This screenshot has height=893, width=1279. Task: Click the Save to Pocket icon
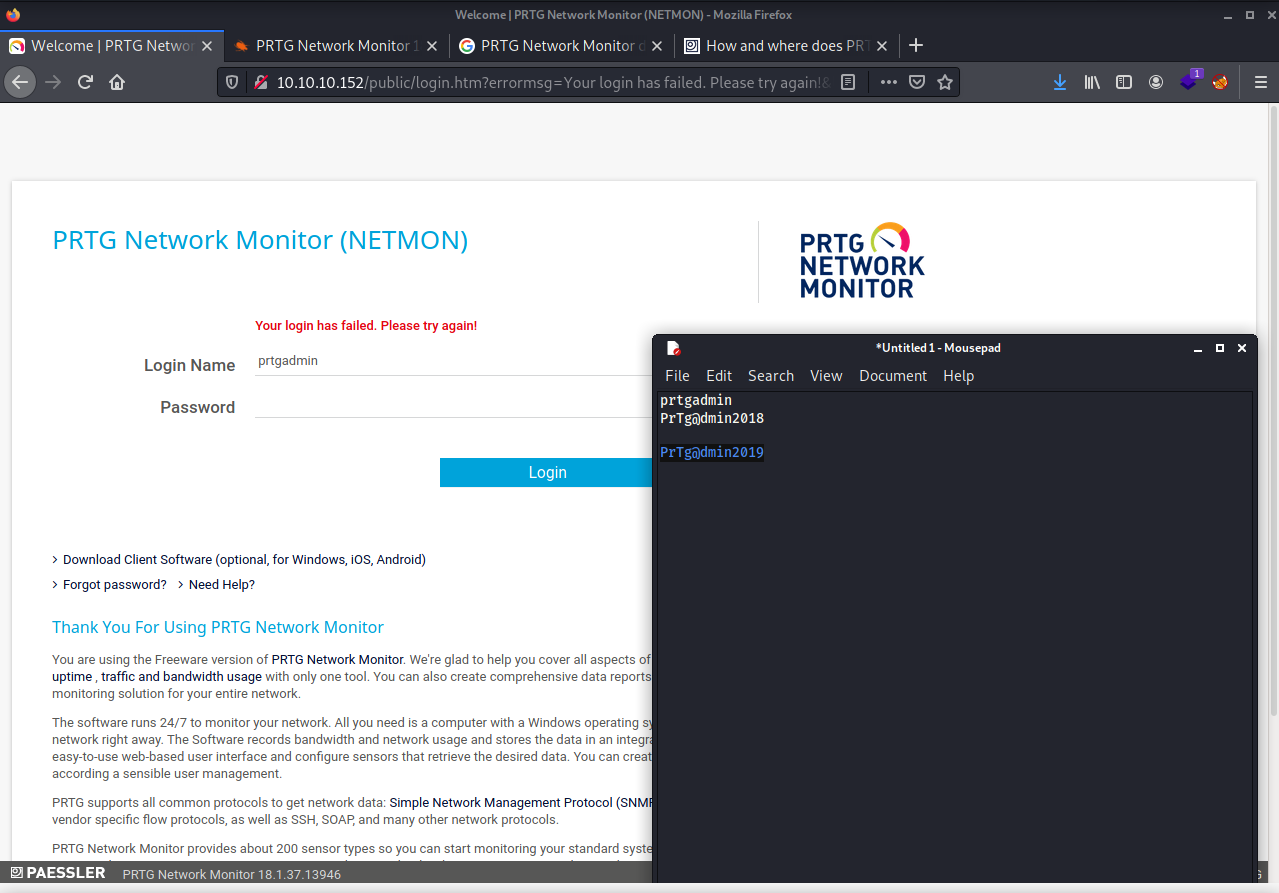click(x=916, y=83)
